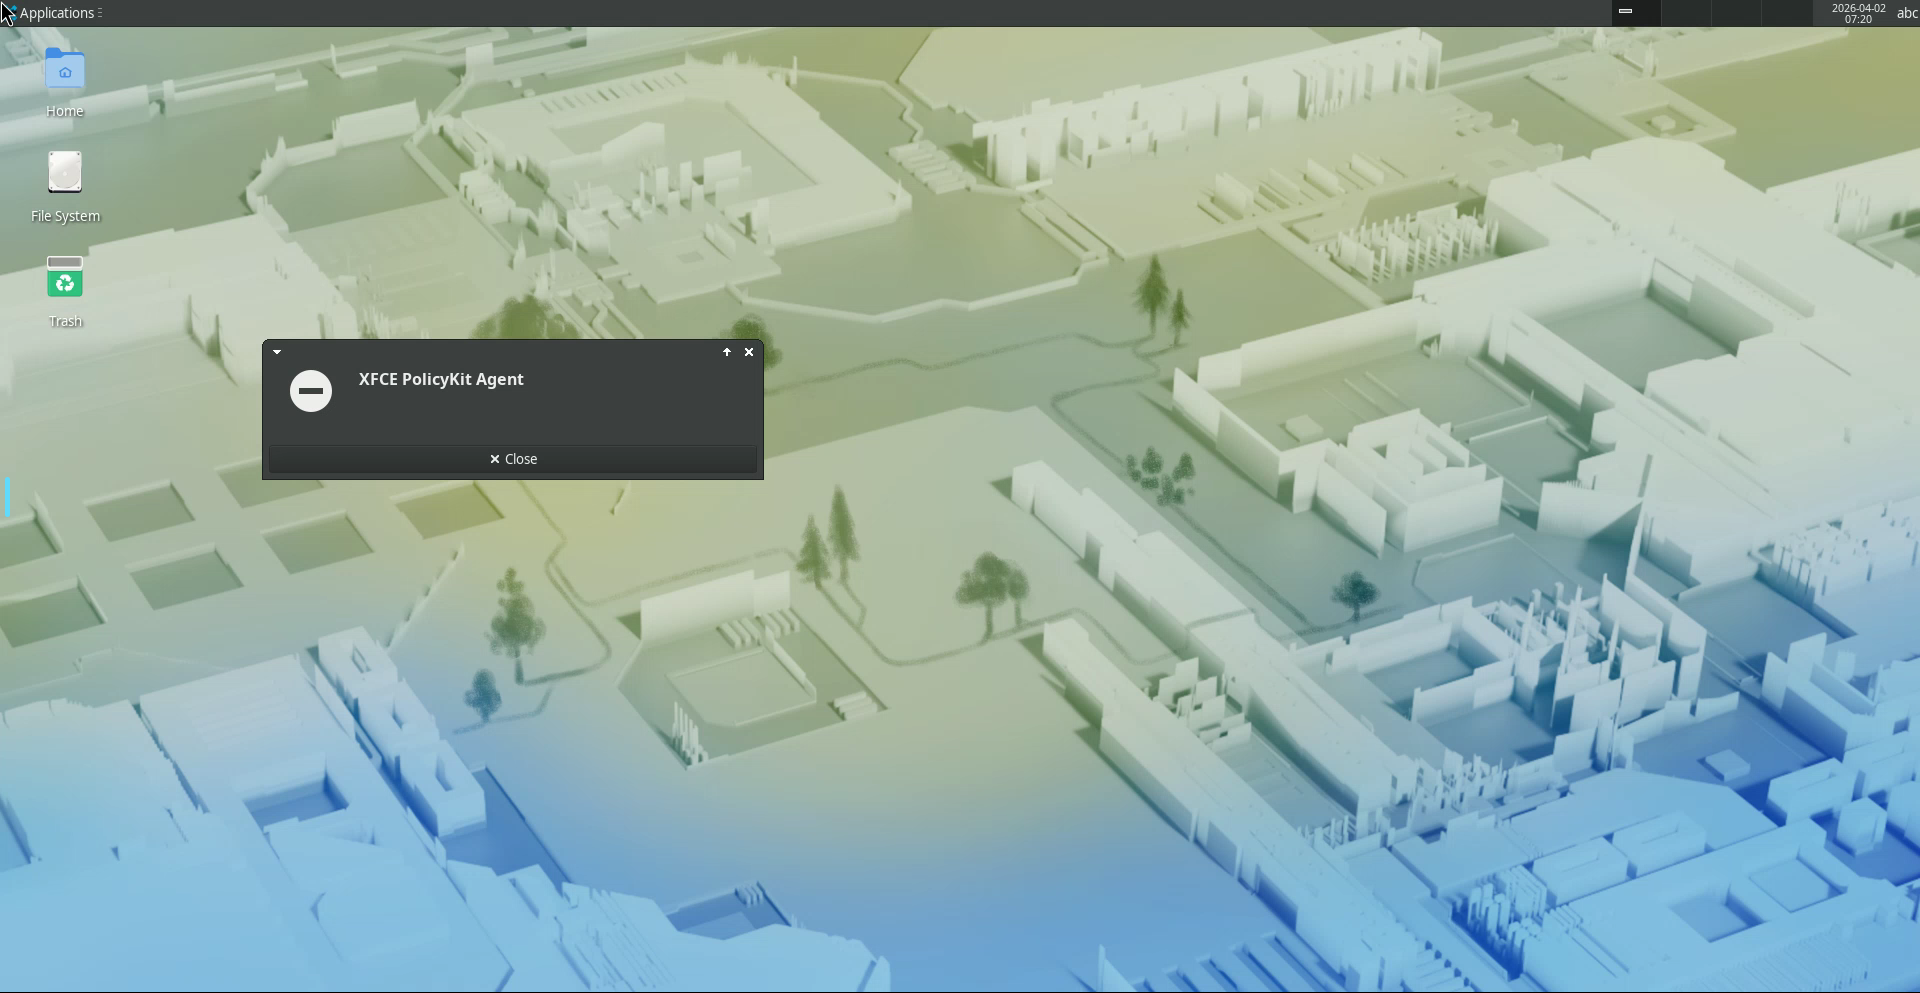1920x993 pixels.
Task: Open the Home folder desktop icon
Action: pyautogui.click(x=65, y=71)
